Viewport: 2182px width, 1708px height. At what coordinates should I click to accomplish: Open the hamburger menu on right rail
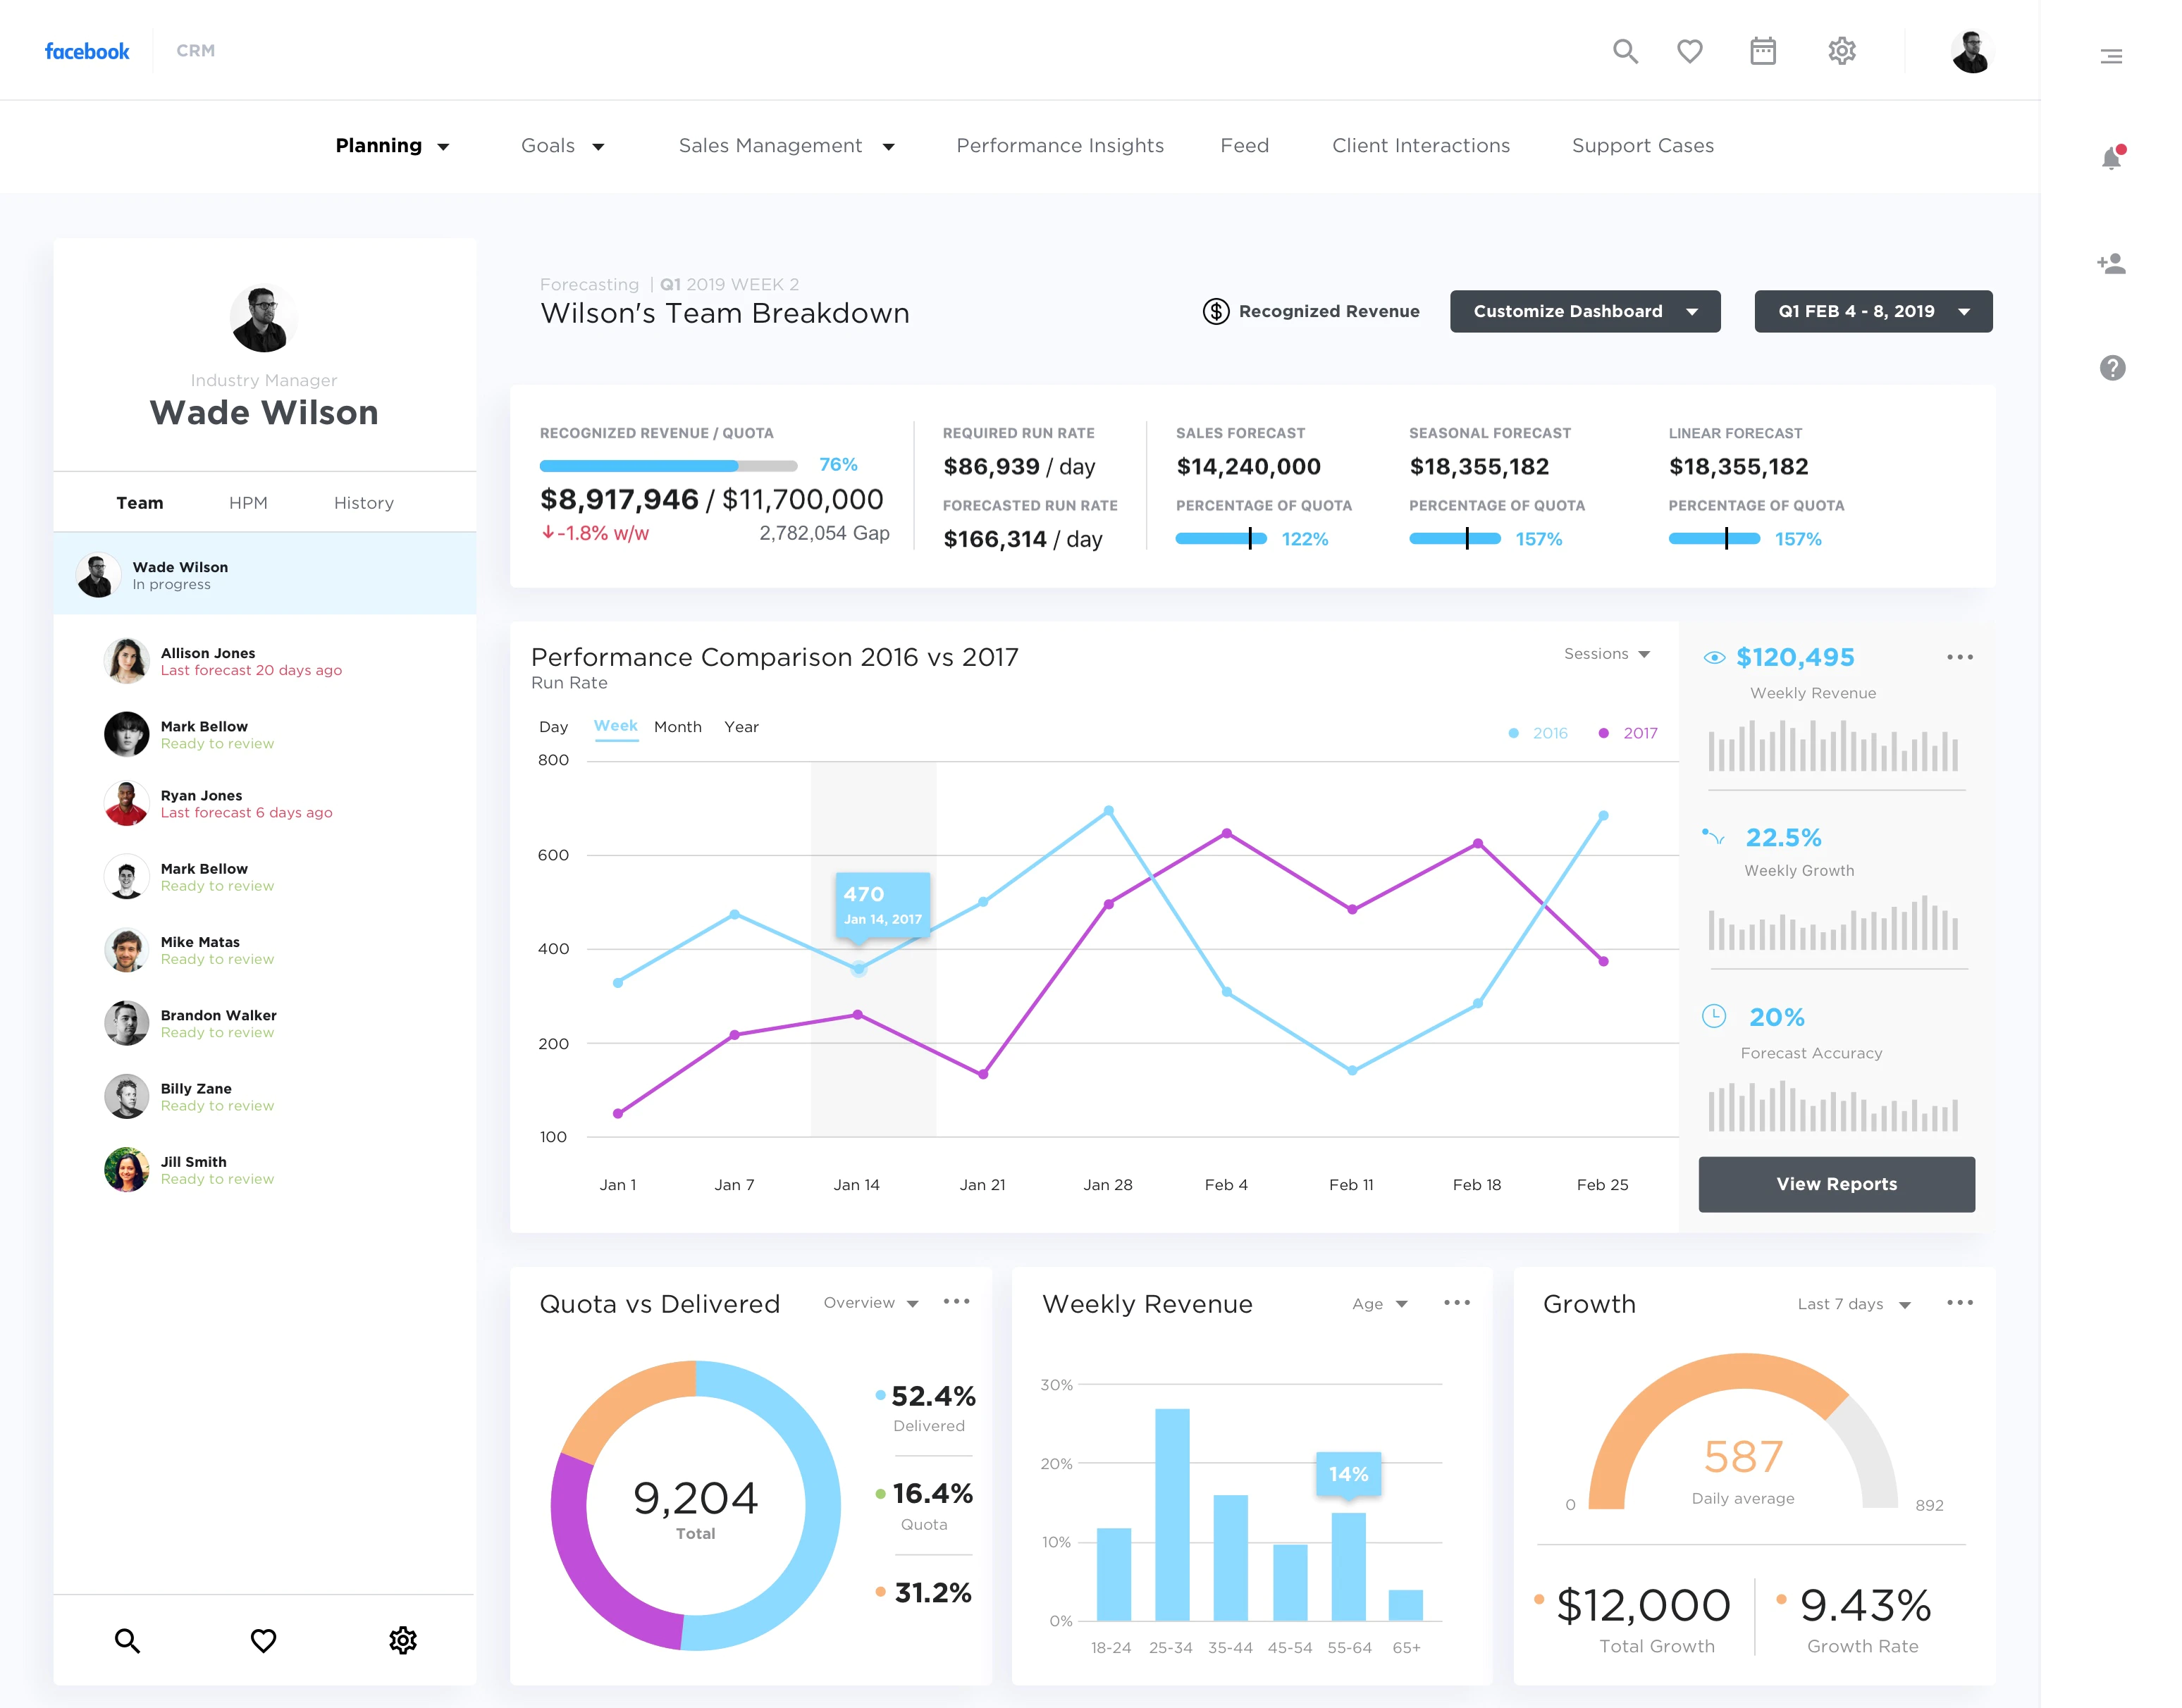coord(2111,56)
